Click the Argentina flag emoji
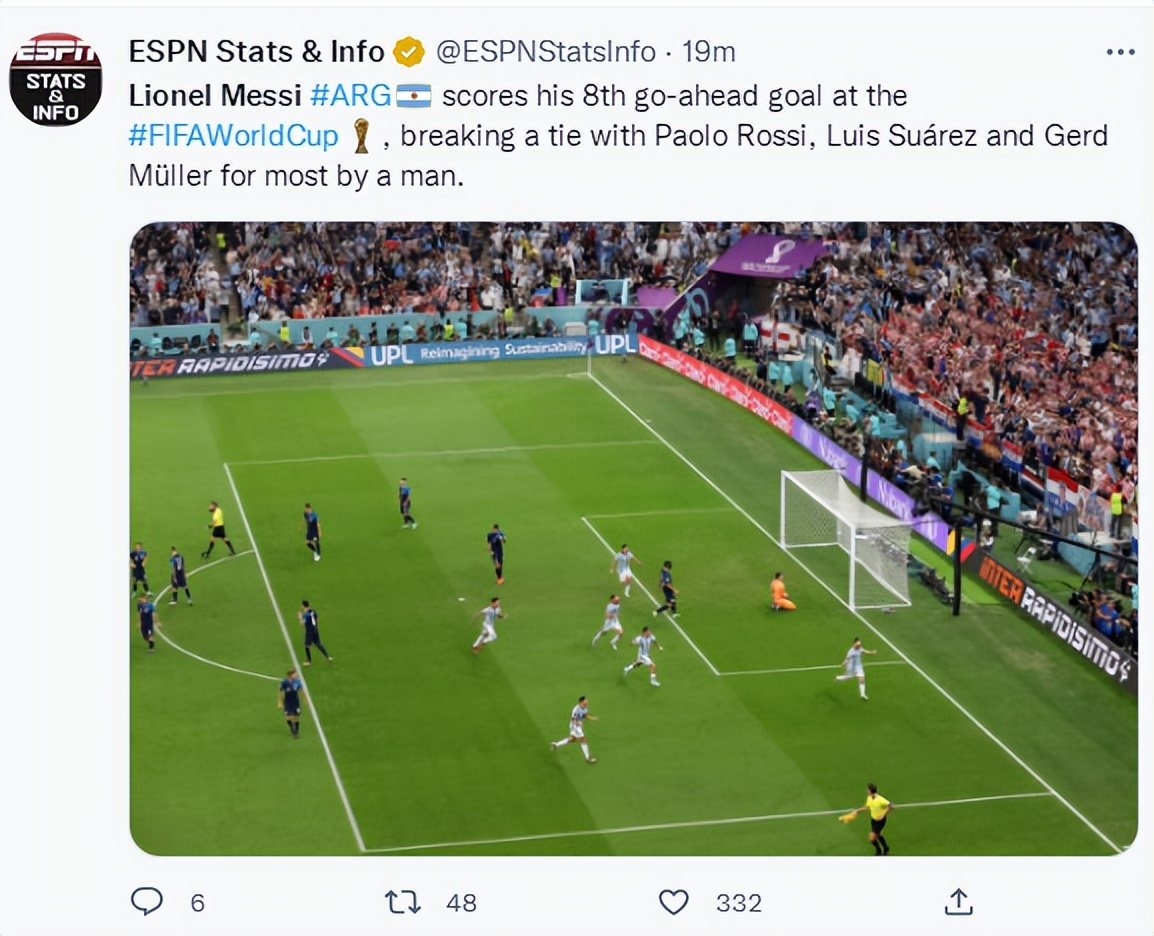The width and height of the screenshot is (1154, 936). click(x=414, y=96)
